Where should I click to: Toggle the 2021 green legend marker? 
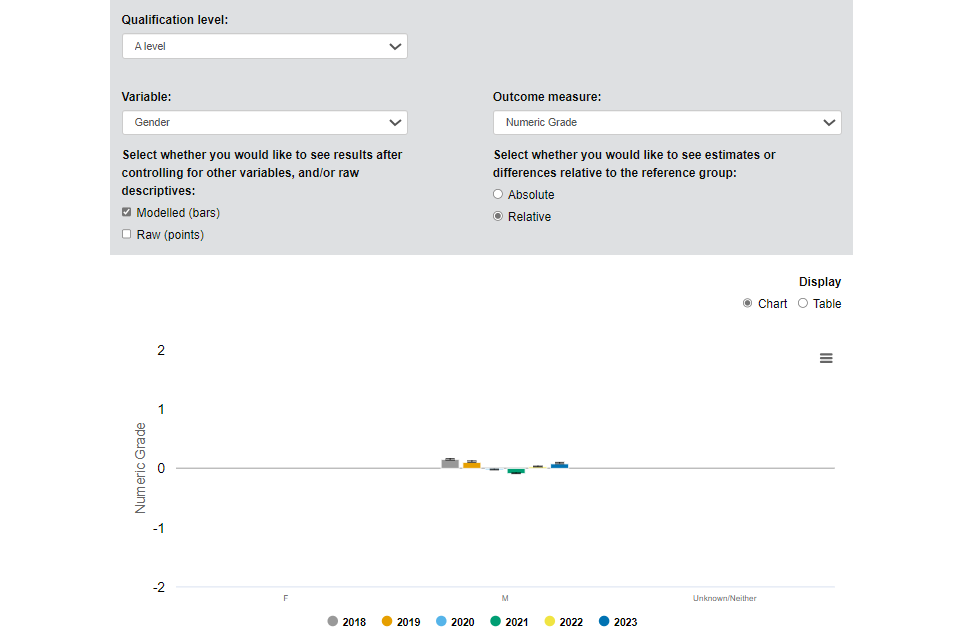508,622
